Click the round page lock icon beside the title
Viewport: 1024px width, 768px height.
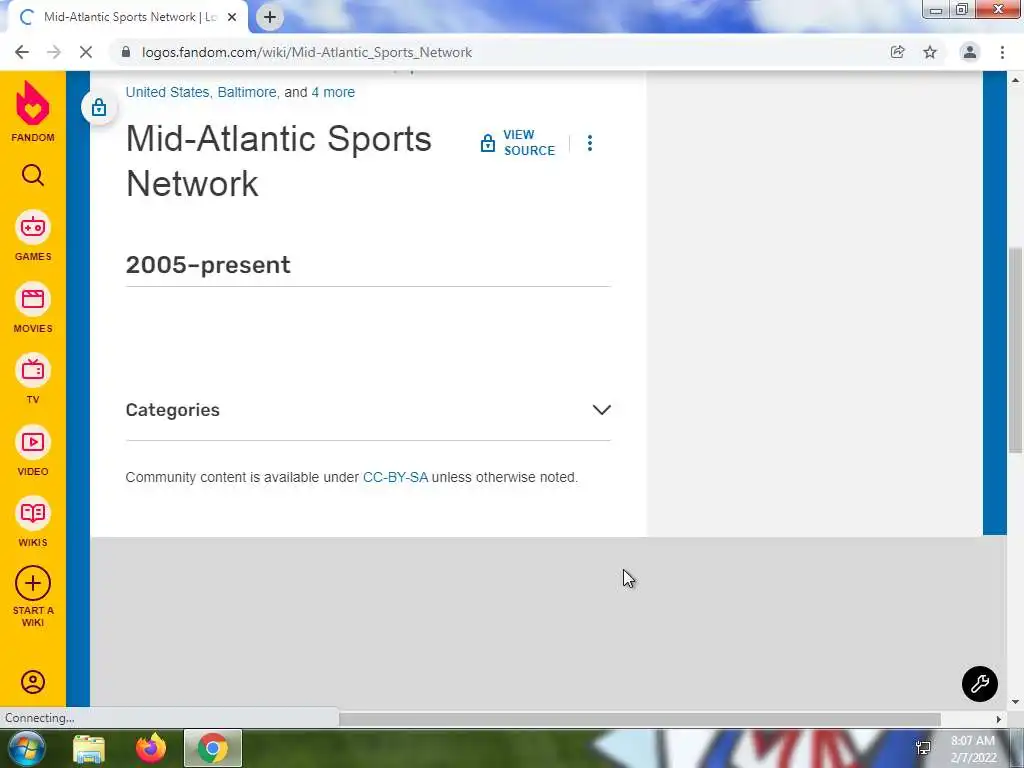[x=99, y=107]
